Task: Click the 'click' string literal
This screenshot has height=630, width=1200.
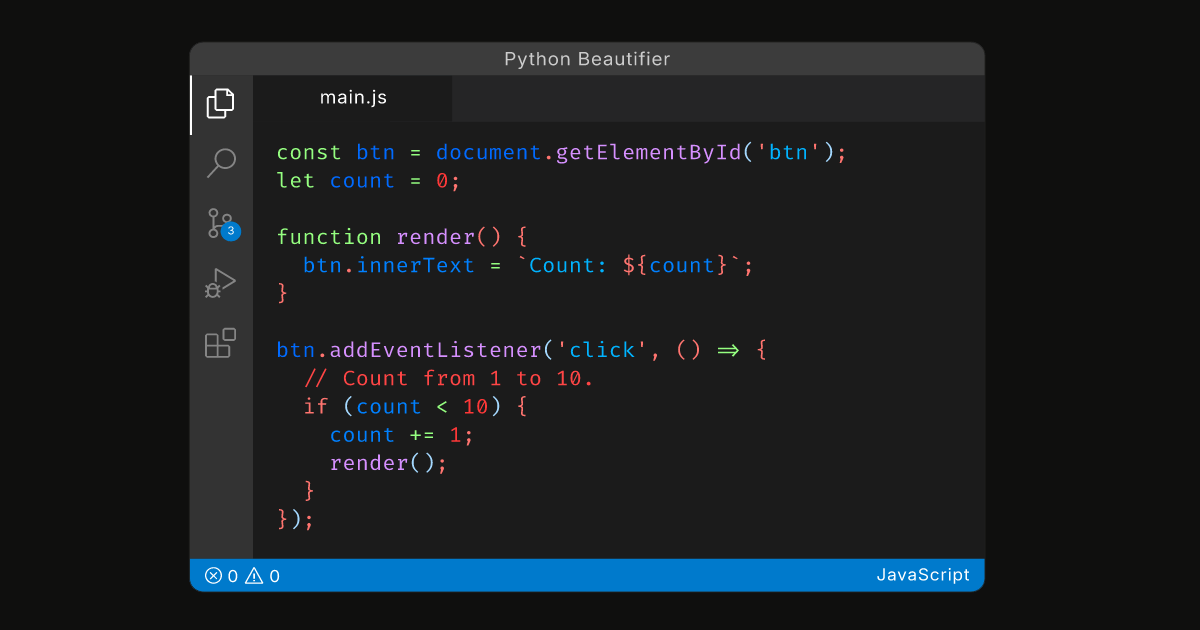Action: [602, 350]
